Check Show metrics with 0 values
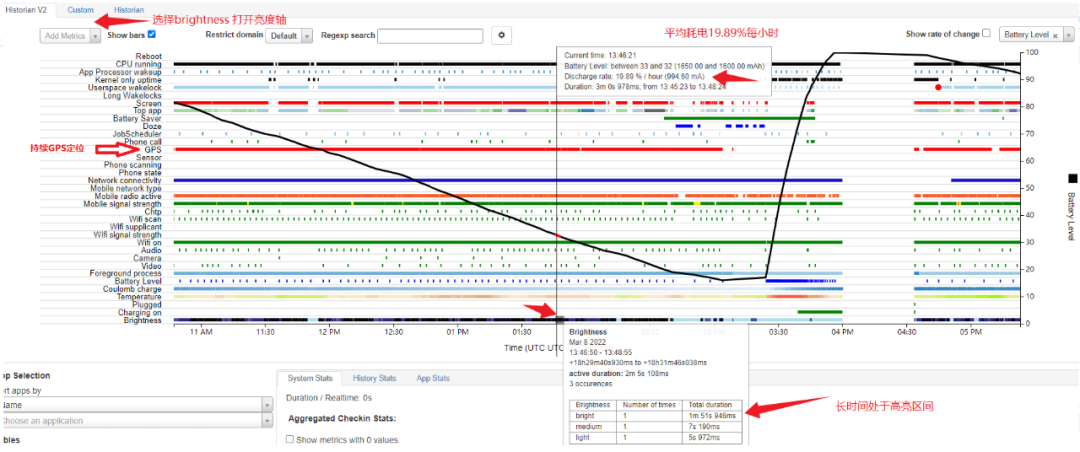The image size is (1080, 452). pos(290,440)
